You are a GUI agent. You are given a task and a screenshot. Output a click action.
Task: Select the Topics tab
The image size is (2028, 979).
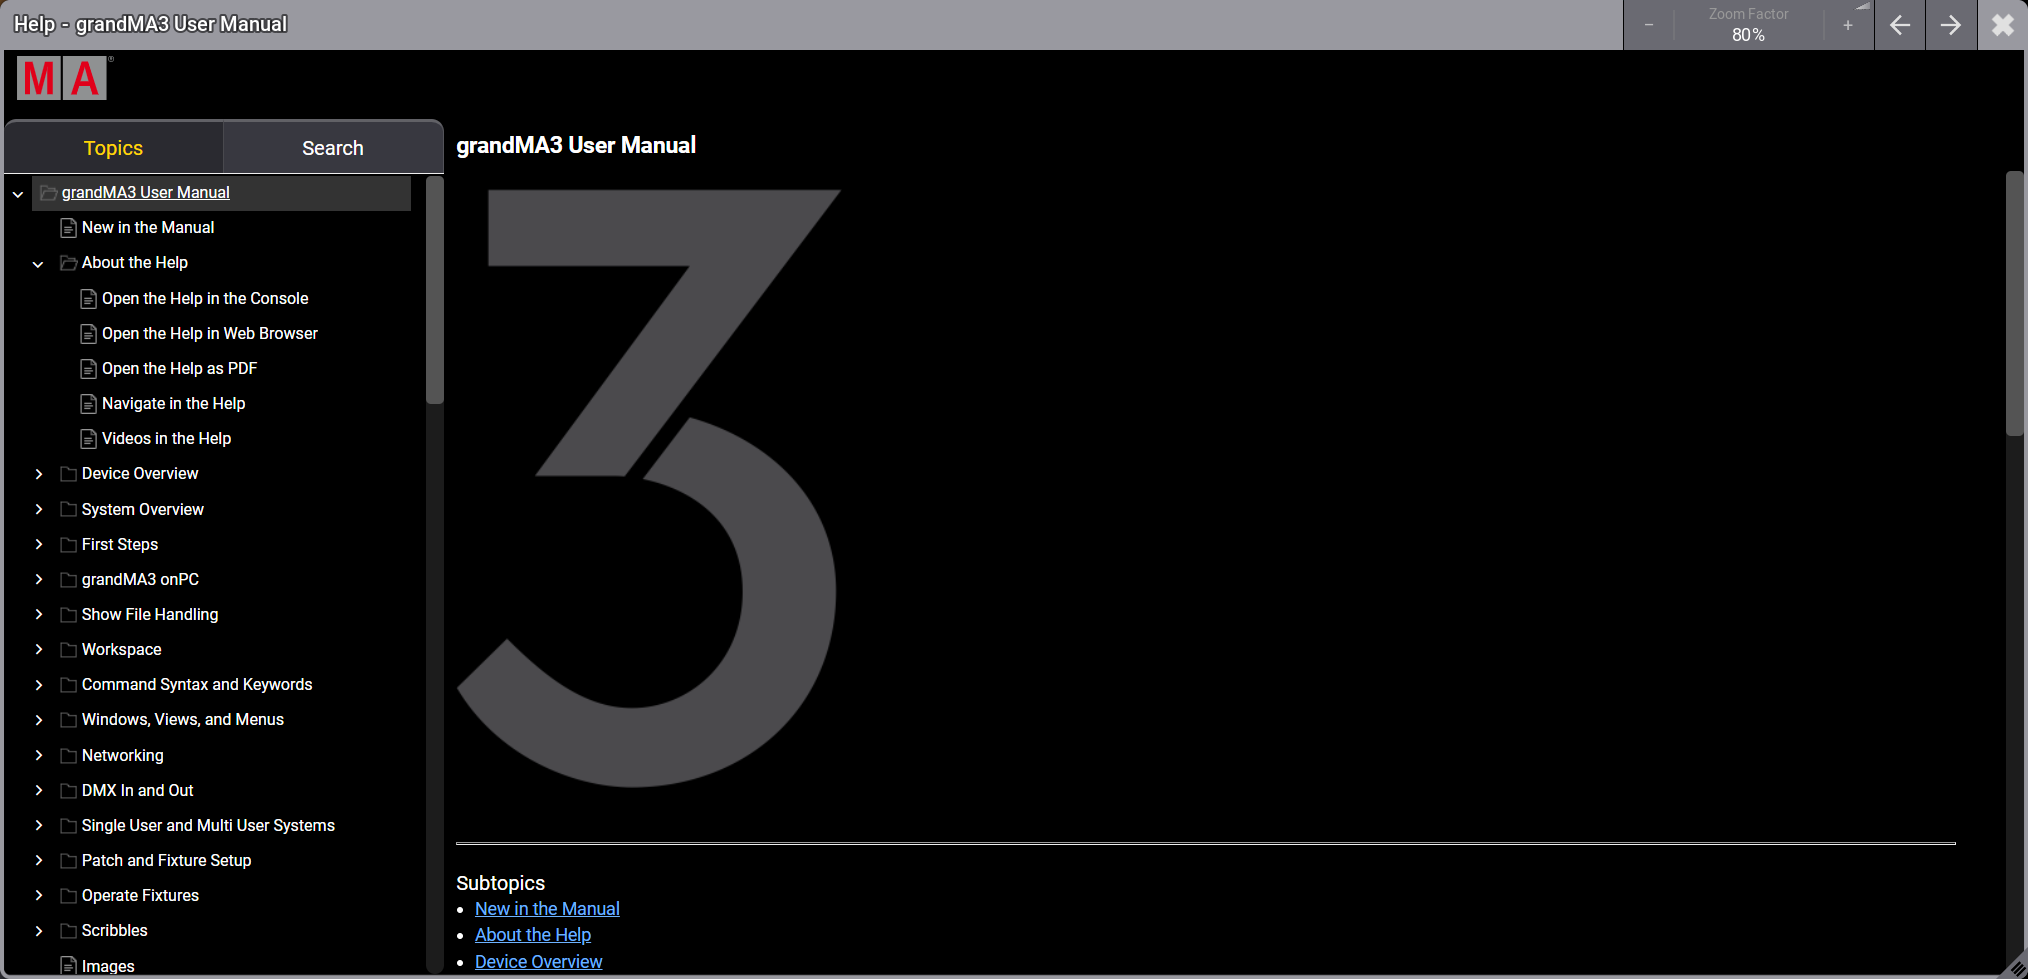click(113, 148)
